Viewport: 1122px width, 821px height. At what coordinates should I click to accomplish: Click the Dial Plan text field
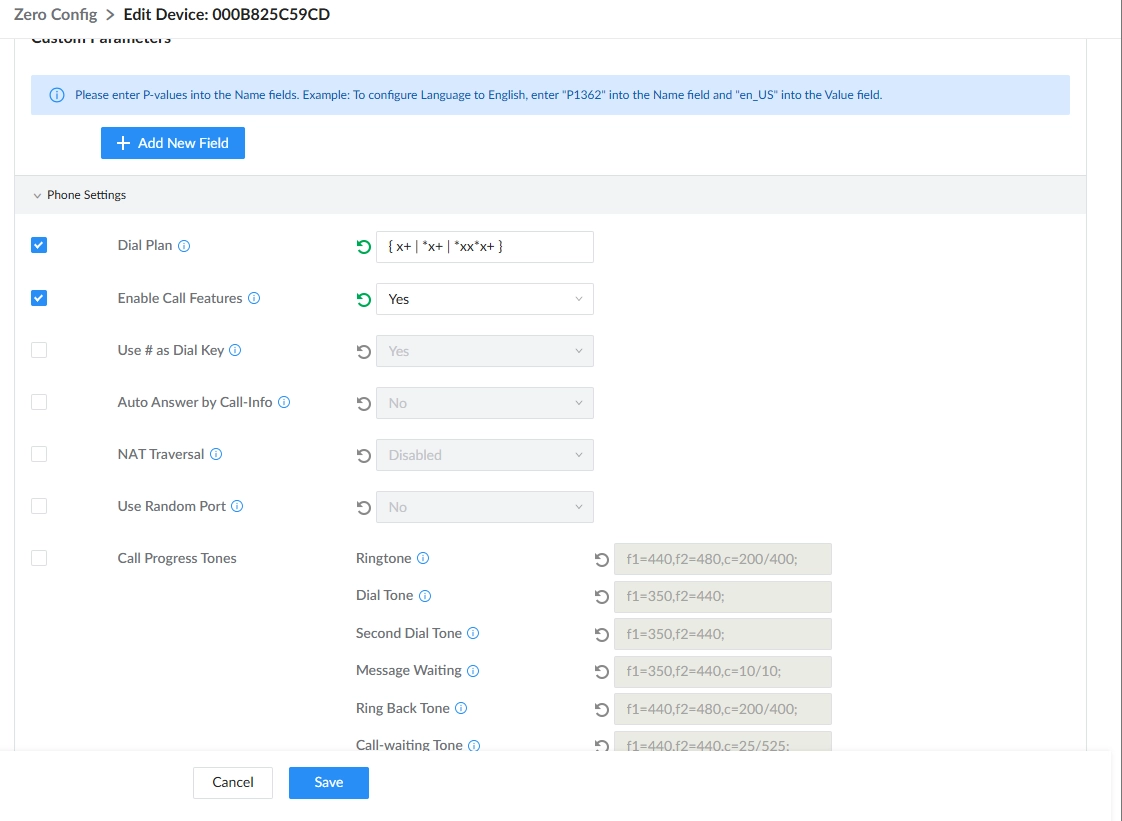pyautogui.click(x=484, y=247)
